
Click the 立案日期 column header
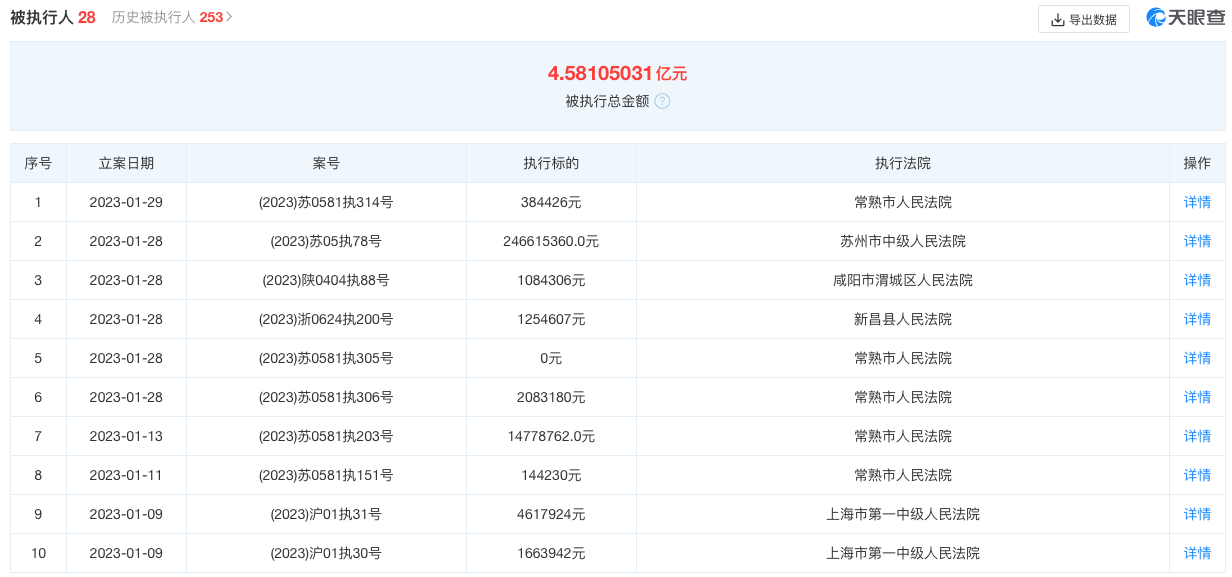pos(126,163)
